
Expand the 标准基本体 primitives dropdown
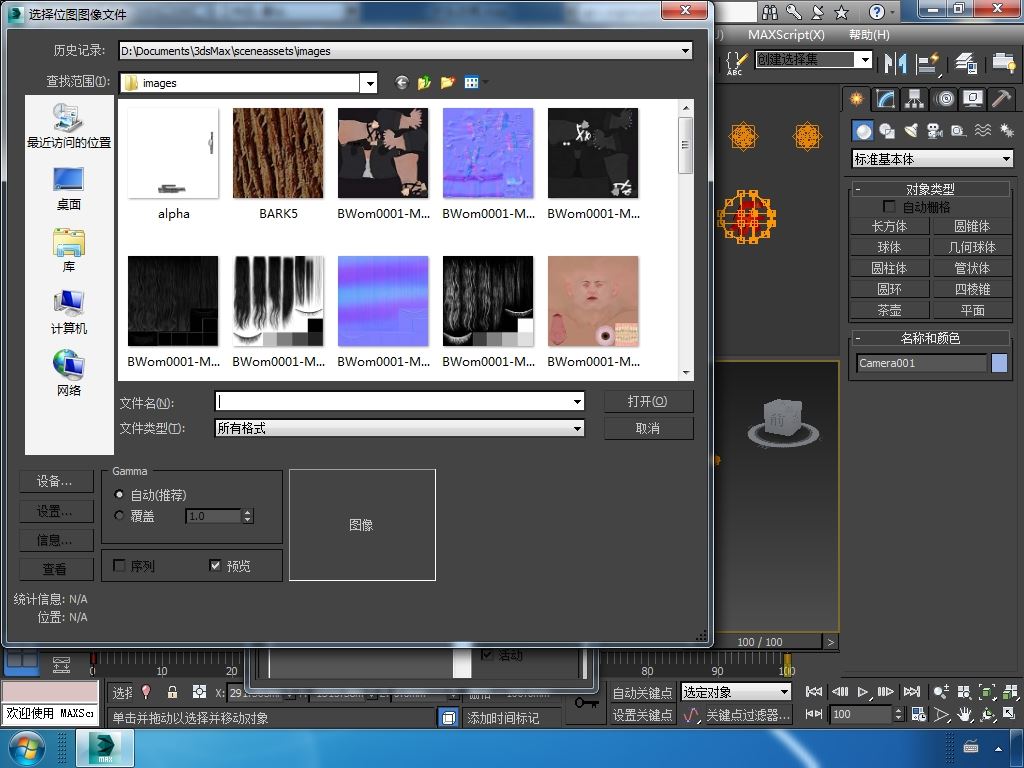pyautogui.click(x=1005, y=159)
